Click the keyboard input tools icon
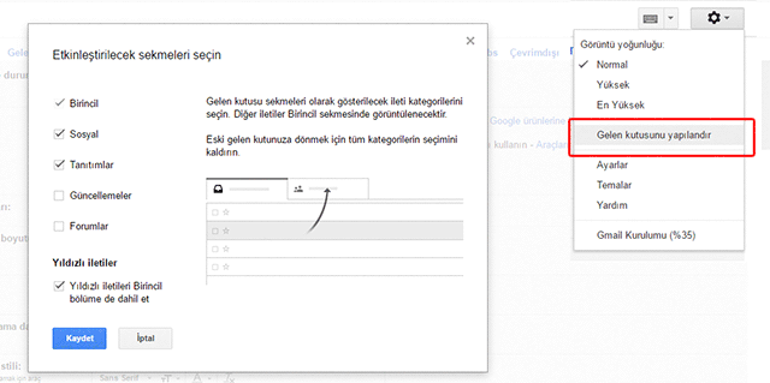Image resolution: width=770 pixels, height=383 pixels. [x=652, y=19]
